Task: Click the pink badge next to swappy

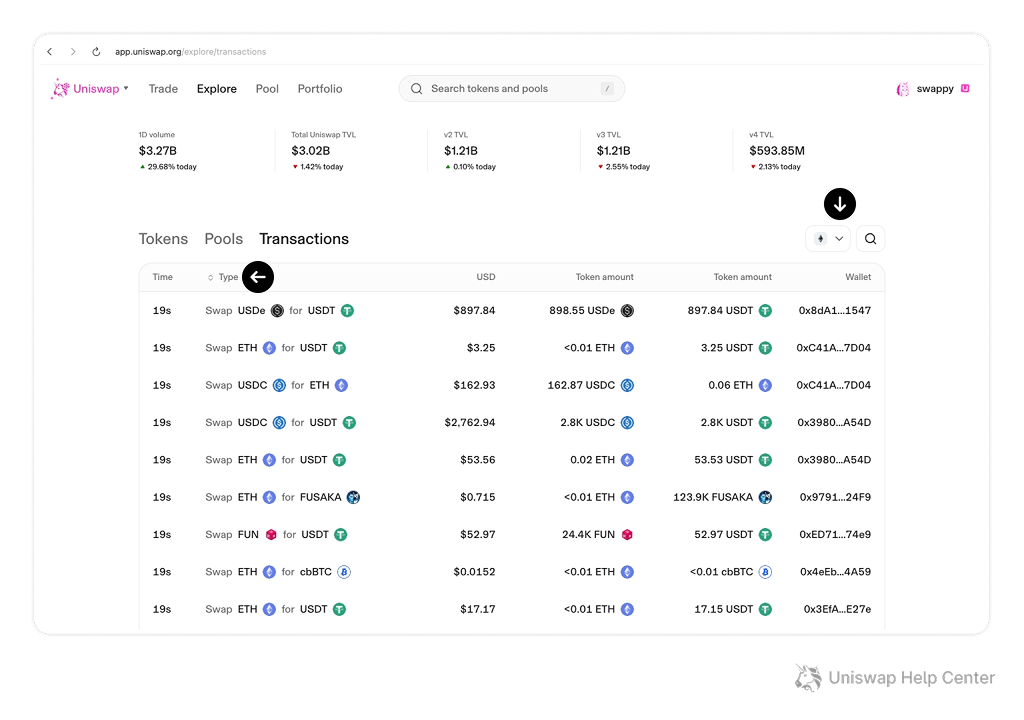Action: tap(965, 88)
